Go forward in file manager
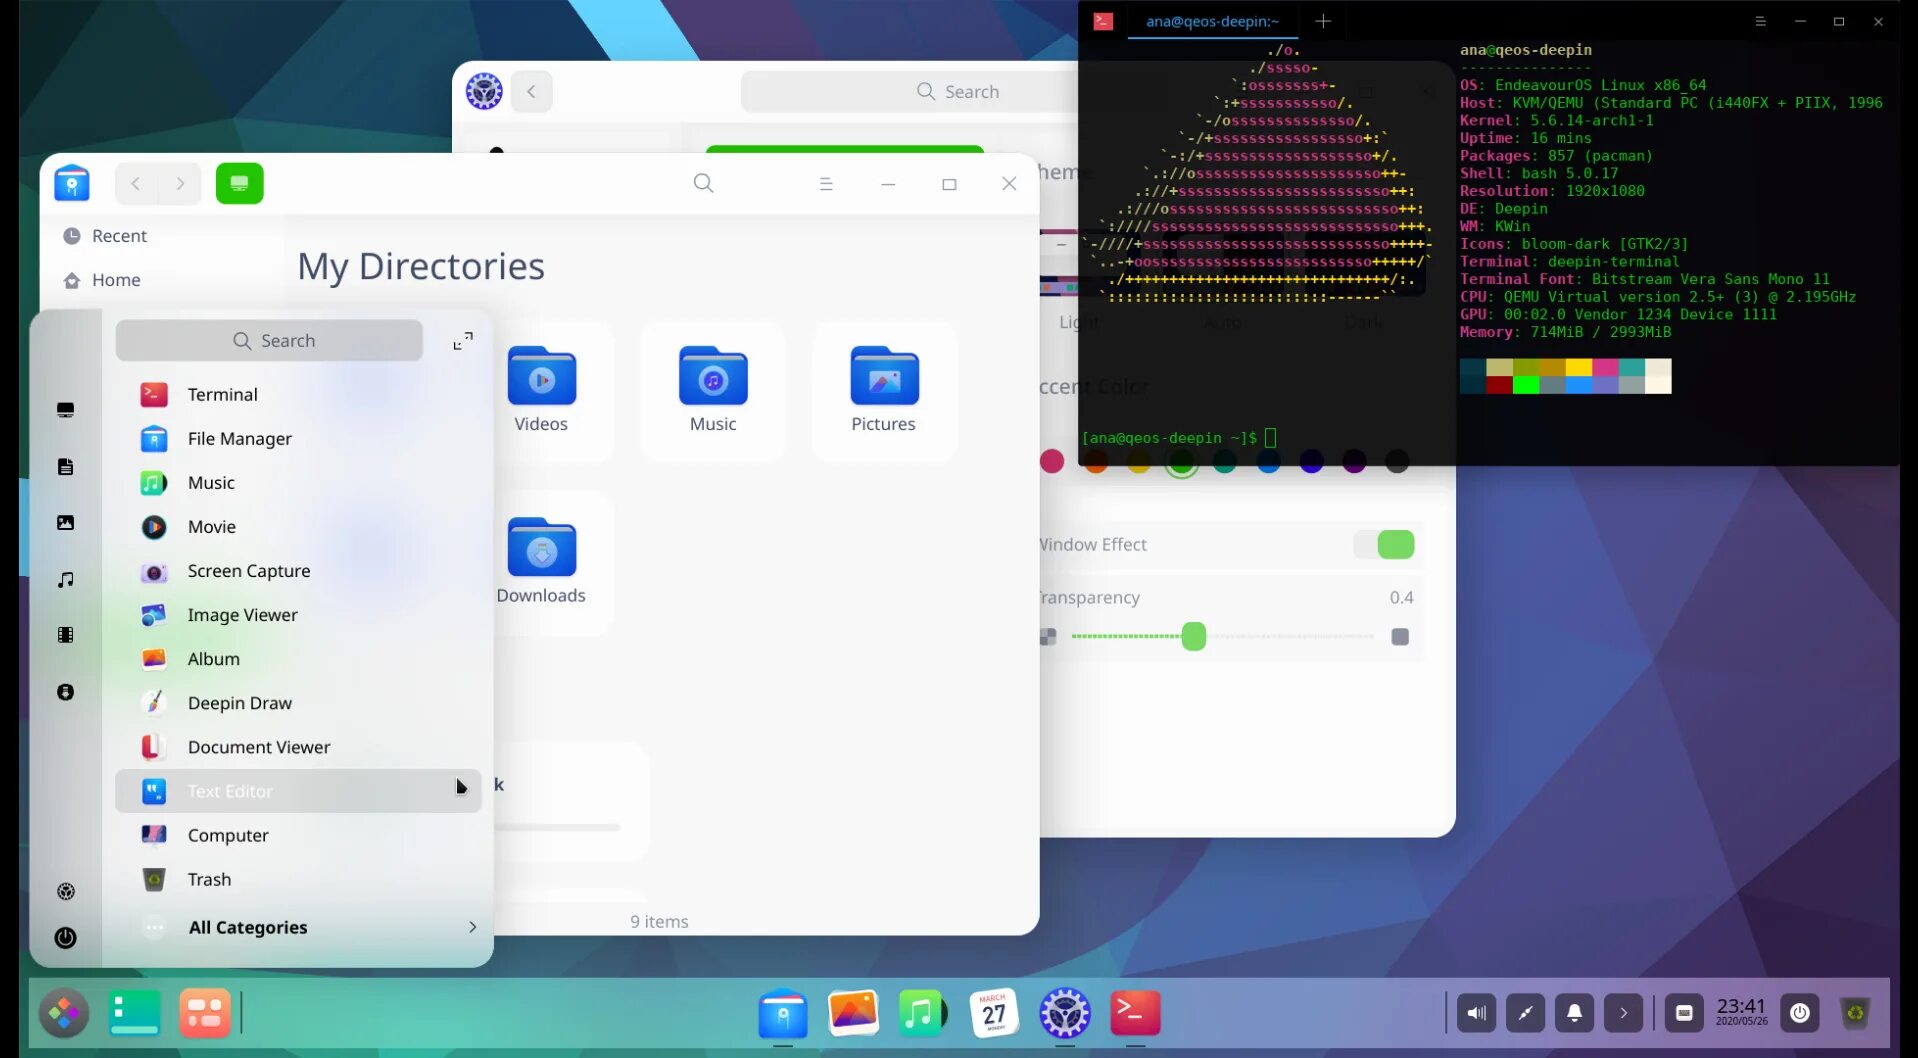 (180, 184)
